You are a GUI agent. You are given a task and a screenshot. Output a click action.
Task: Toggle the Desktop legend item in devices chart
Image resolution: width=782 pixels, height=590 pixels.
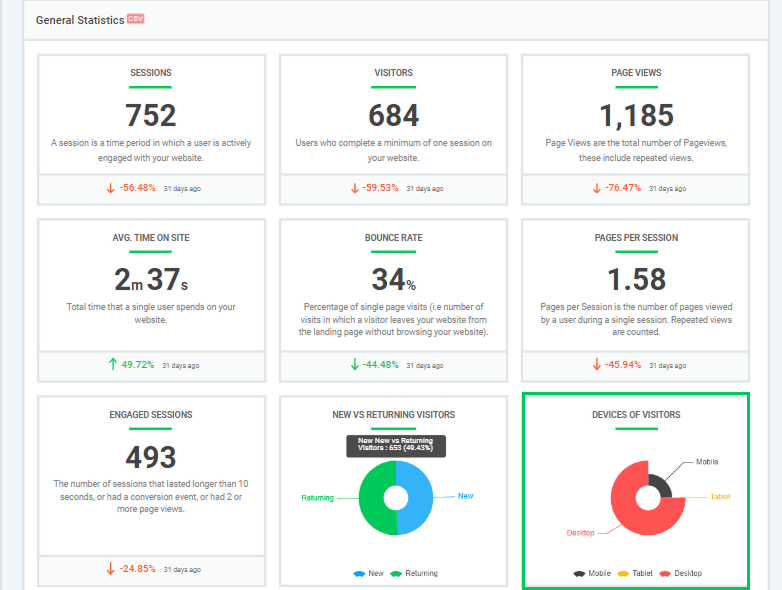pyautogui.click(x=678, y=574)
